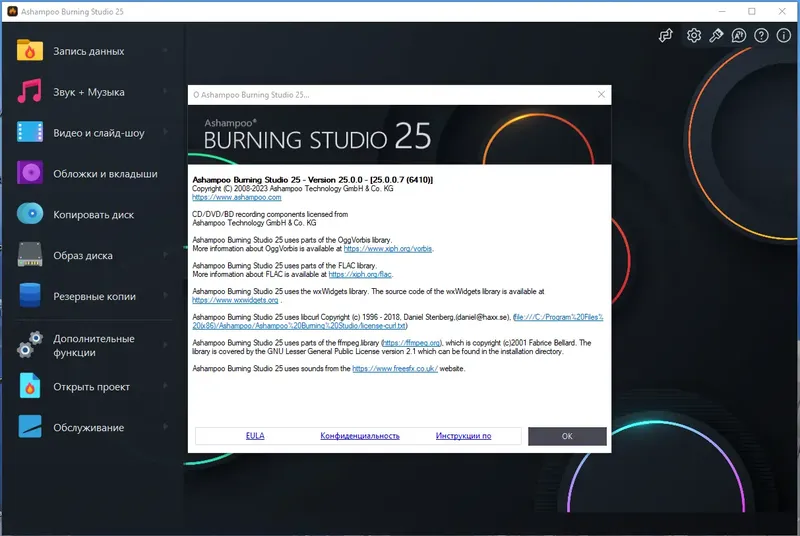Viewport: 800px width, 536px height.
Task: Click the Образ диска drive icon
Action: [x=30, y=254]
